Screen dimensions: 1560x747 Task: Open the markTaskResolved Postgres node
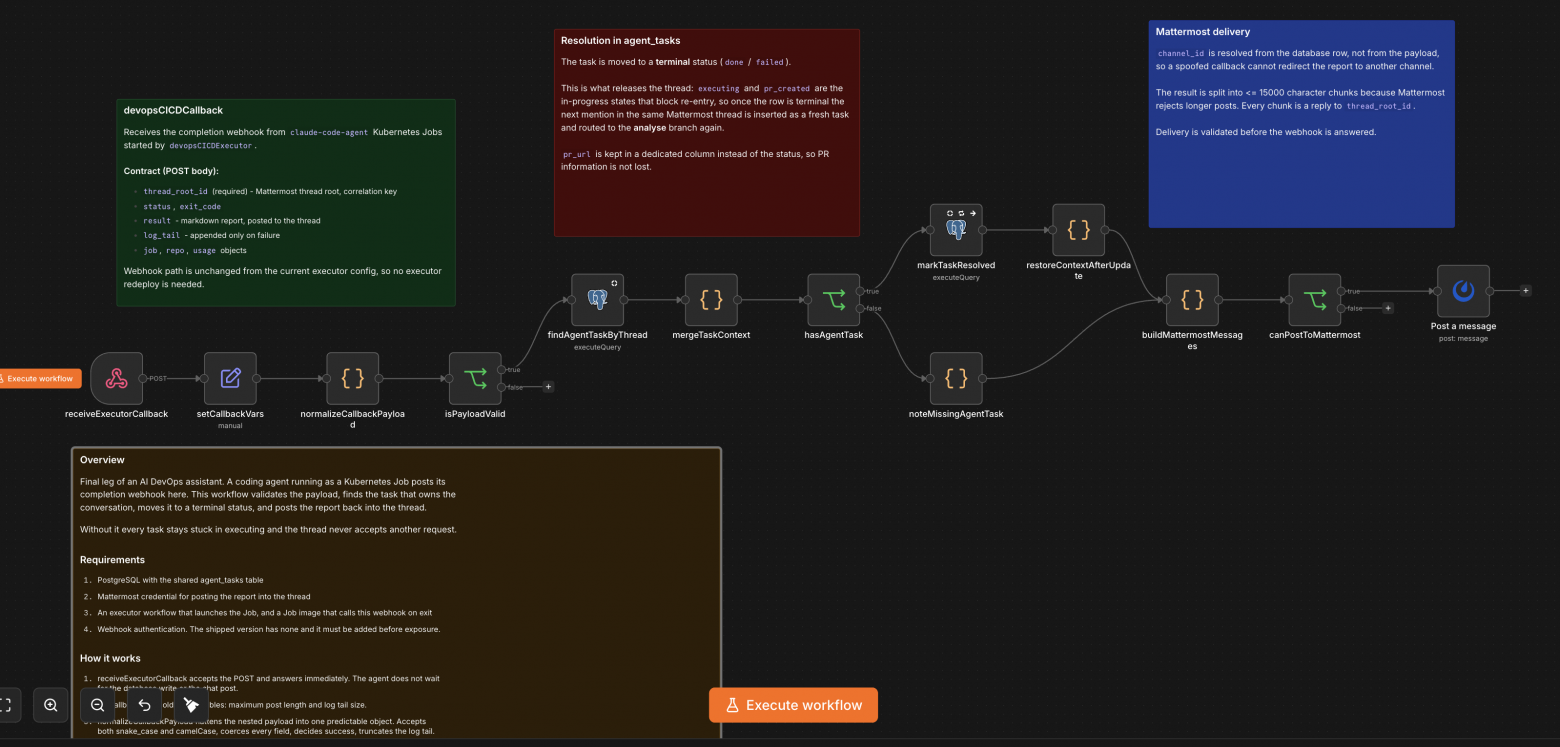956,230
